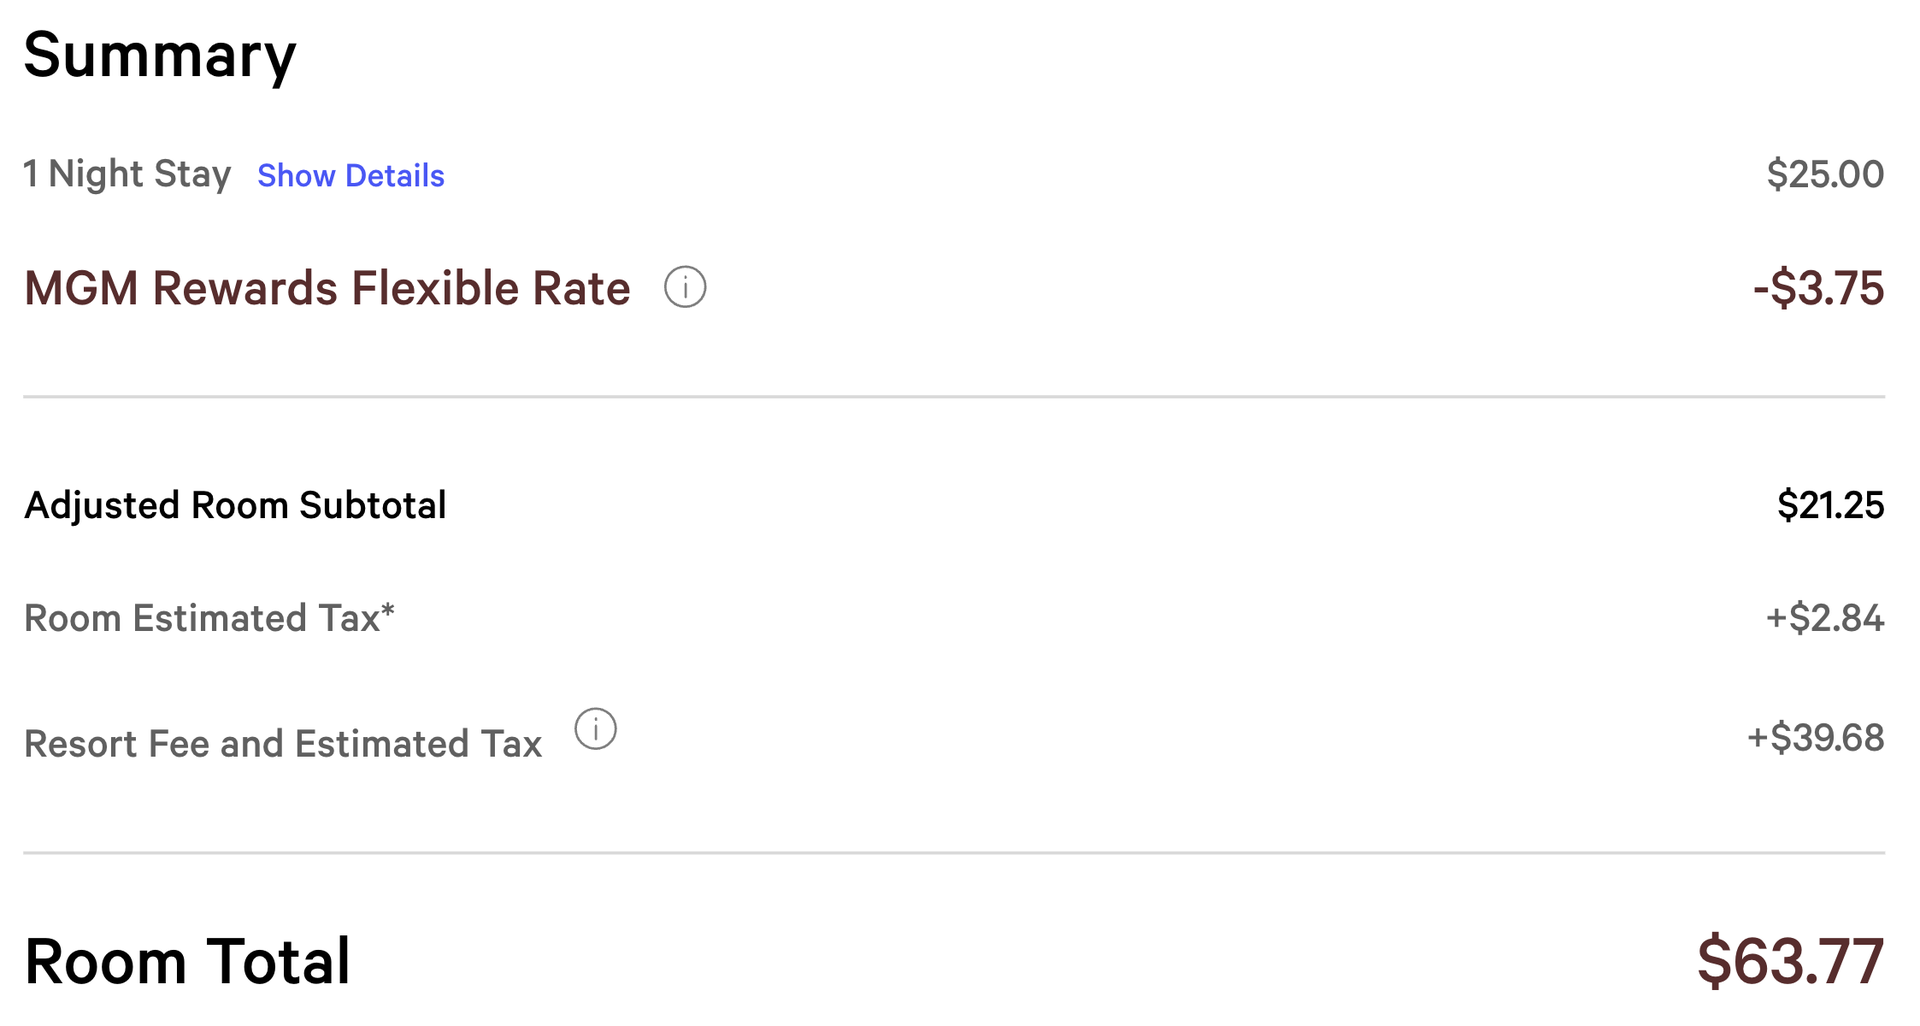1920x1026 pixels.
Task: Click the Resort Fee and Estimated Tax label
Action: (x=282, y=743)
